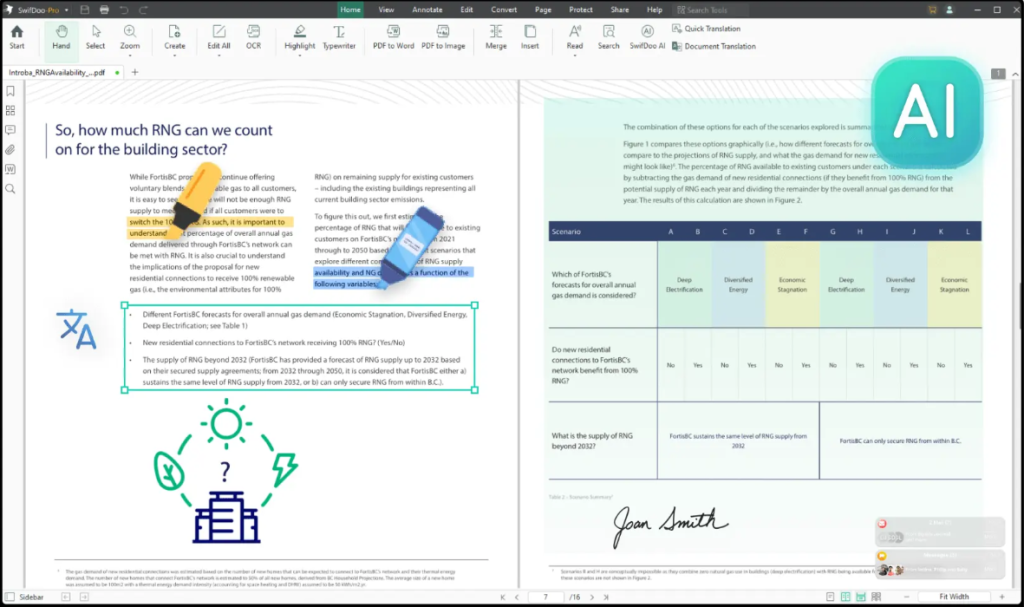Switch to the Annotate tab
Screen dimensions: 1024x607
tap(427, 9)
